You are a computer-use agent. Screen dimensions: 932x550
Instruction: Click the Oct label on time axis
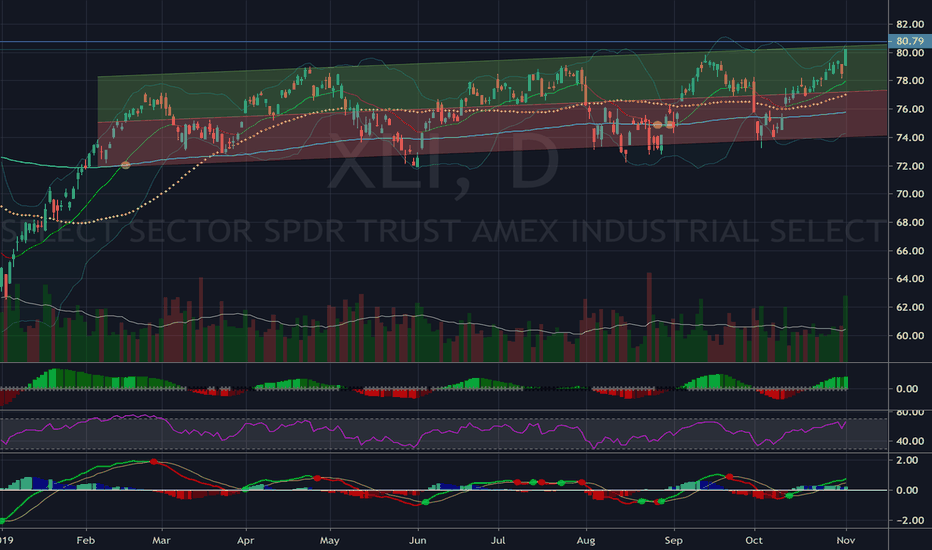coord(754,540)
